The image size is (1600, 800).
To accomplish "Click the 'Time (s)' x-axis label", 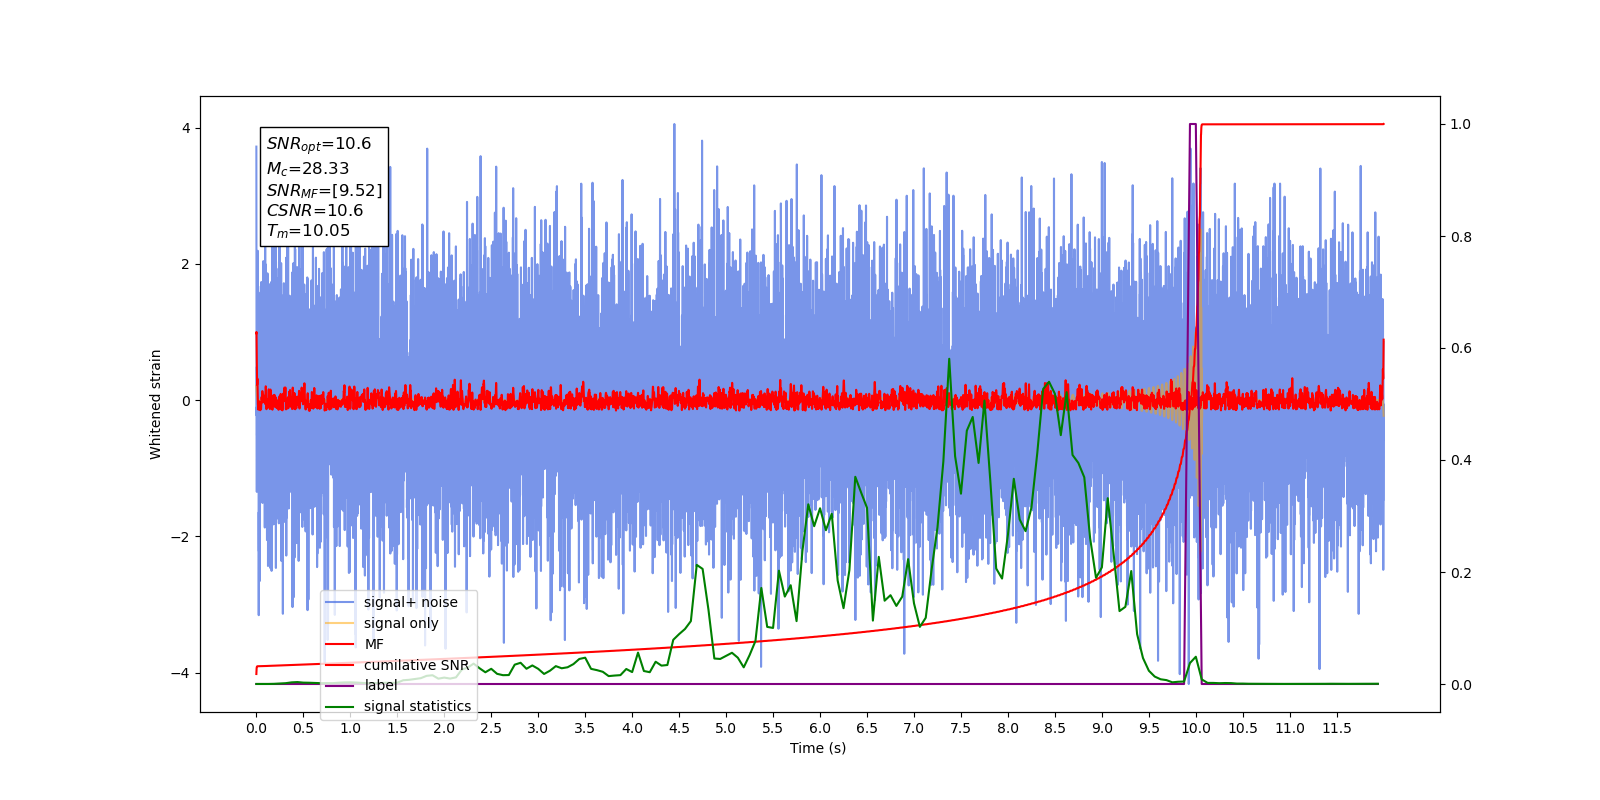I will [818, 748].
